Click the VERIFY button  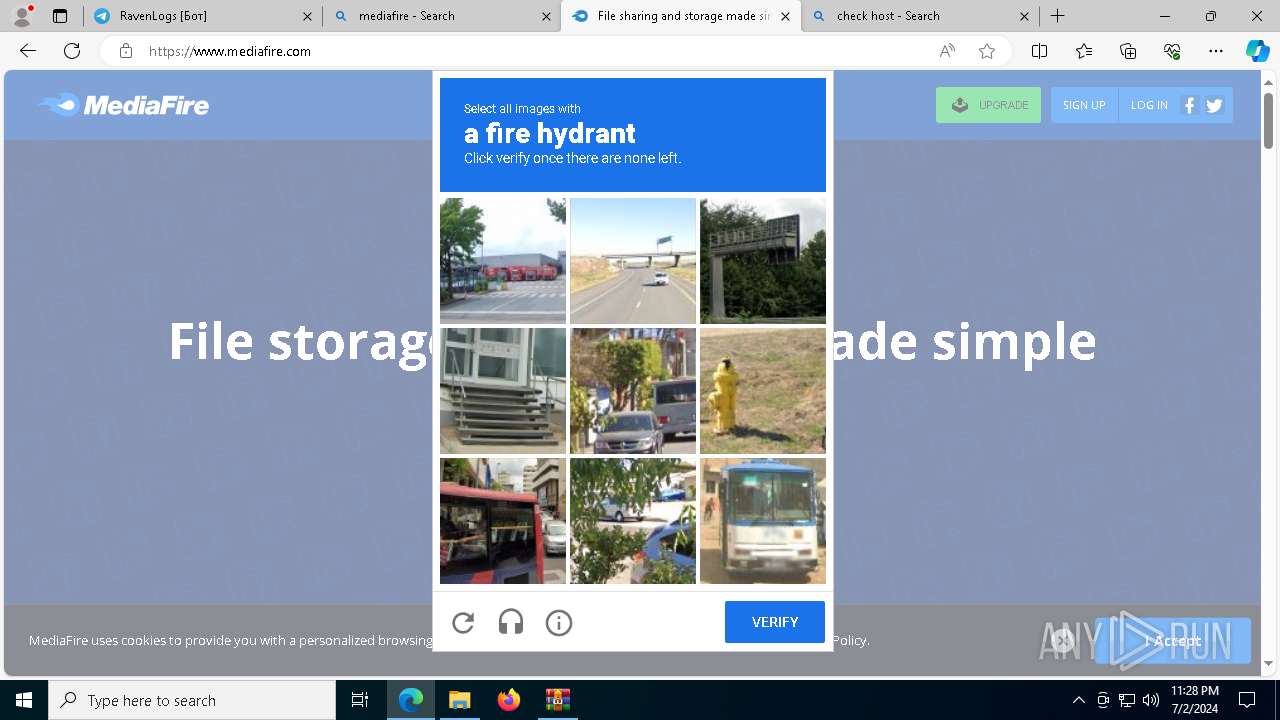tap(775, 622)
